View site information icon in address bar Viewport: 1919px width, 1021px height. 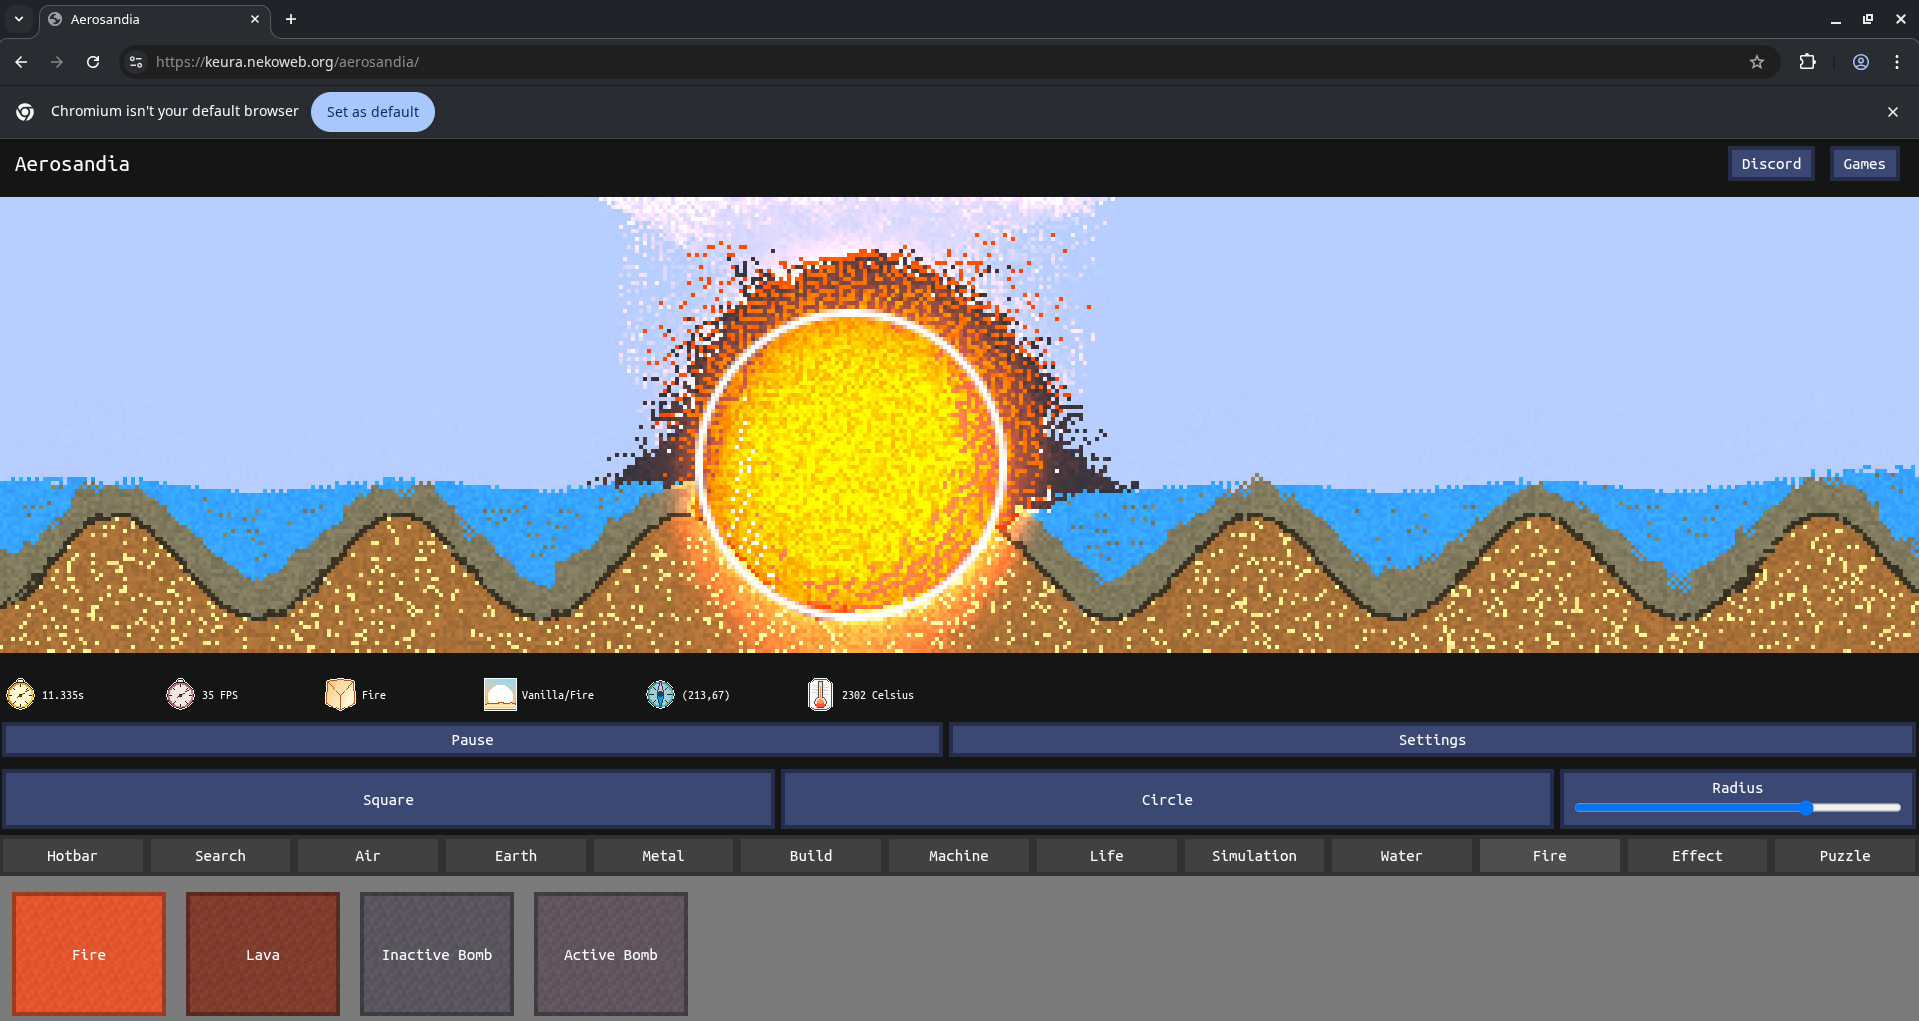[x=136, y=62]
